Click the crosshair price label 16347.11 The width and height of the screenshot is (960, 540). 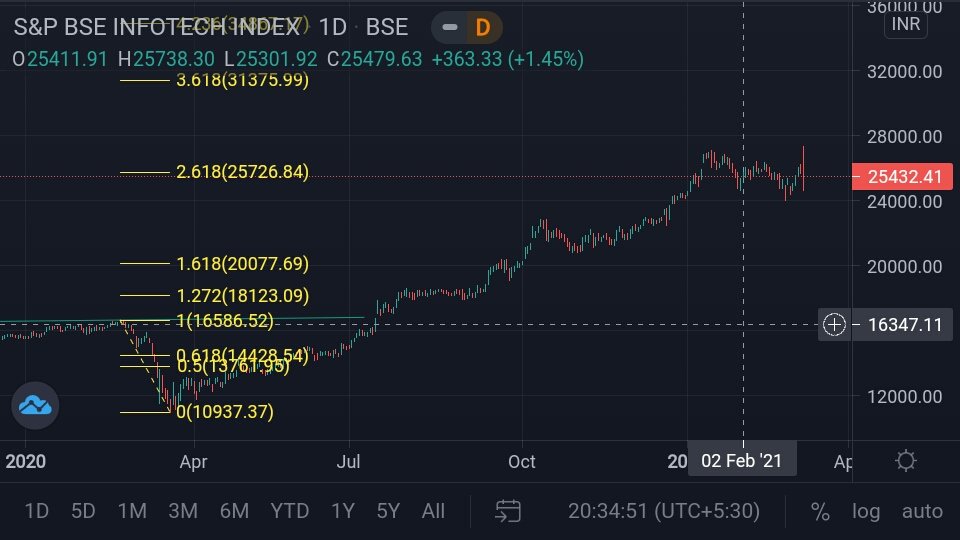[x=904, y=324]
